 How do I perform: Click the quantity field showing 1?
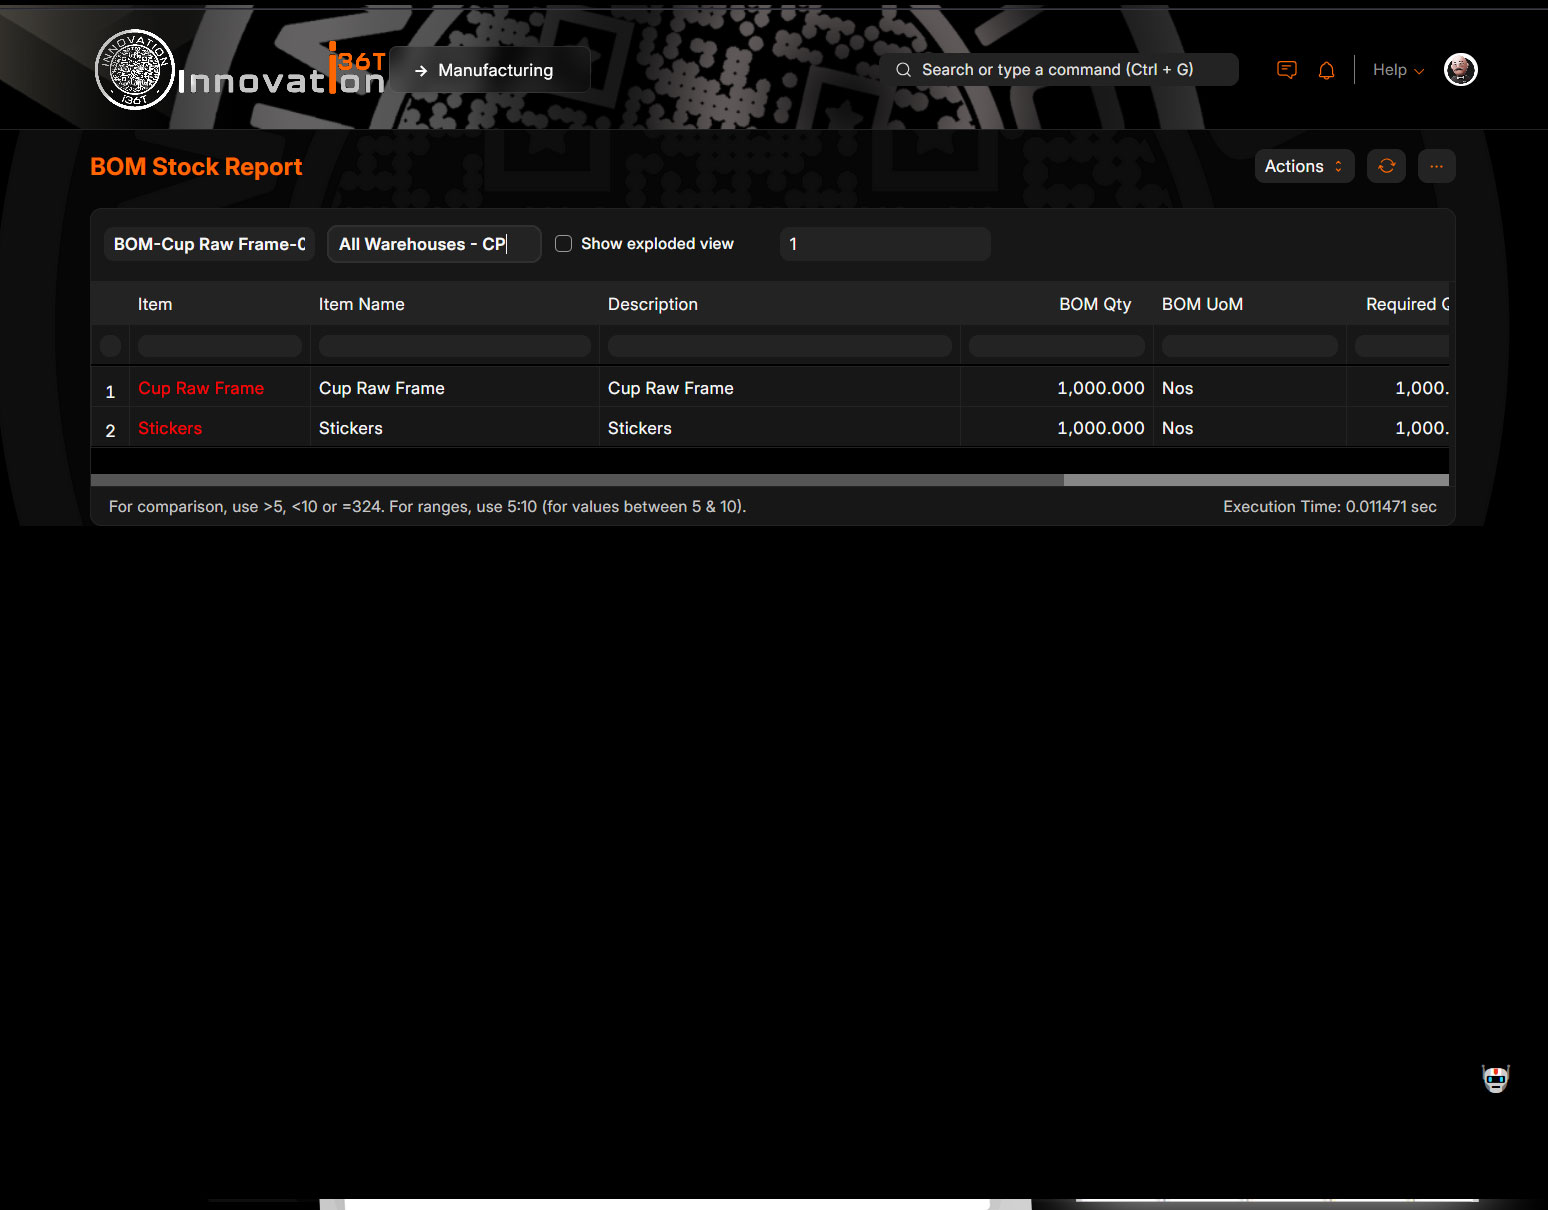(884, 244)
